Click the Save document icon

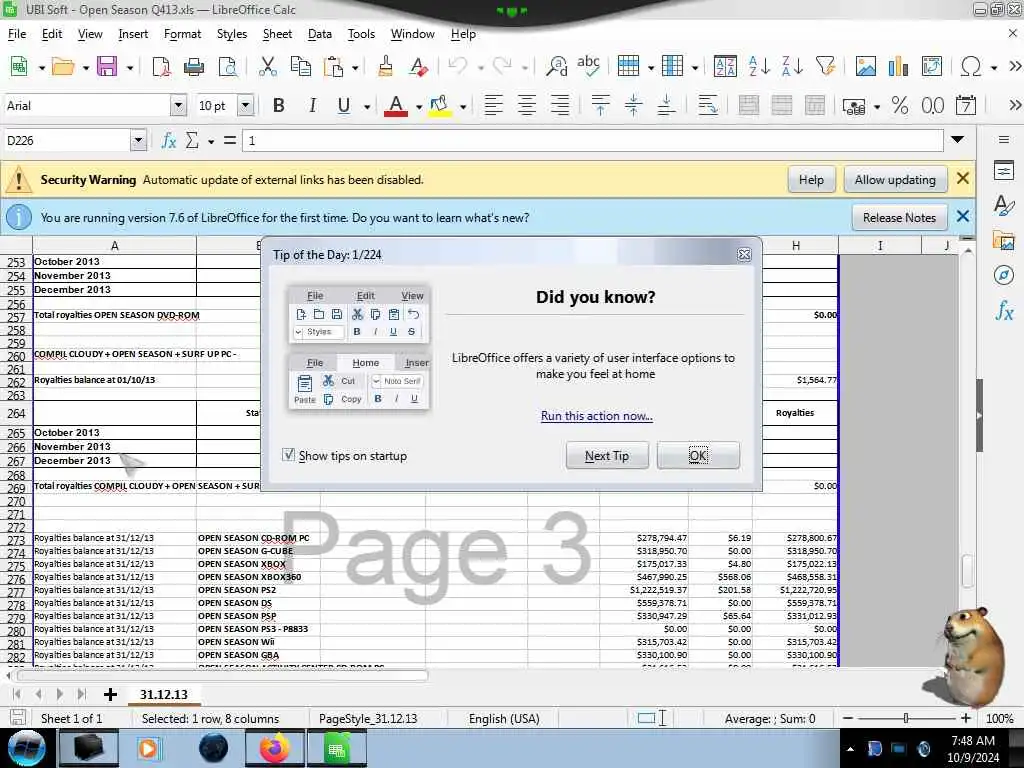(x=106, y=66)
